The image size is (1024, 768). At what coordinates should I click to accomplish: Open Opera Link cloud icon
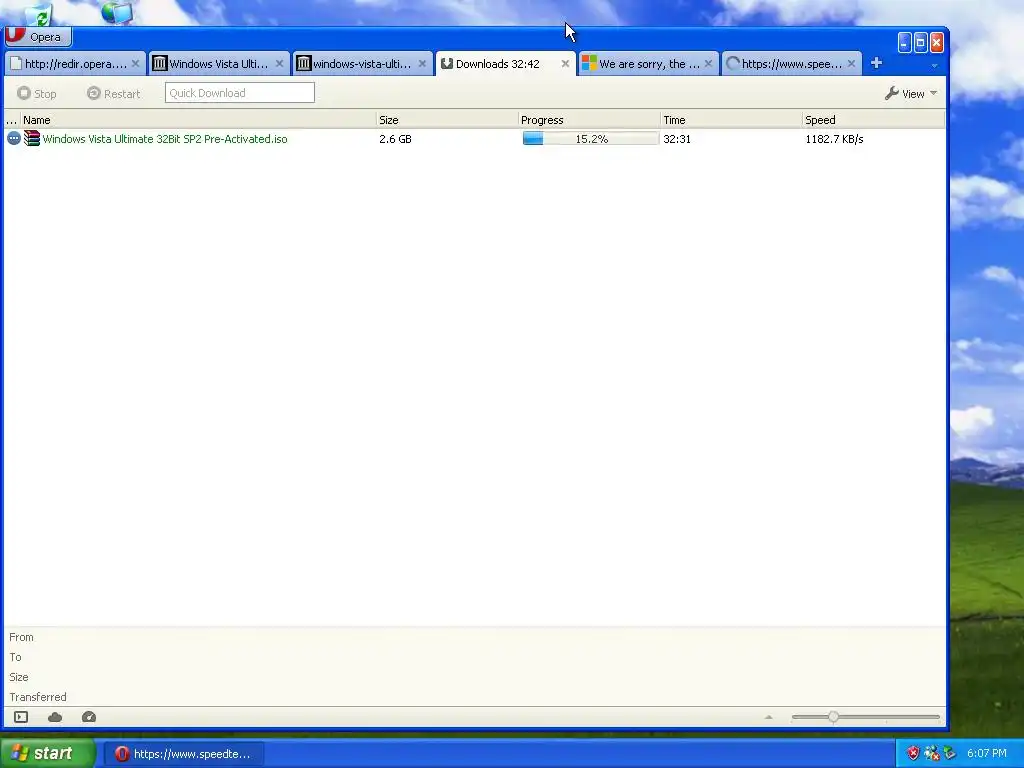(55, 717)
